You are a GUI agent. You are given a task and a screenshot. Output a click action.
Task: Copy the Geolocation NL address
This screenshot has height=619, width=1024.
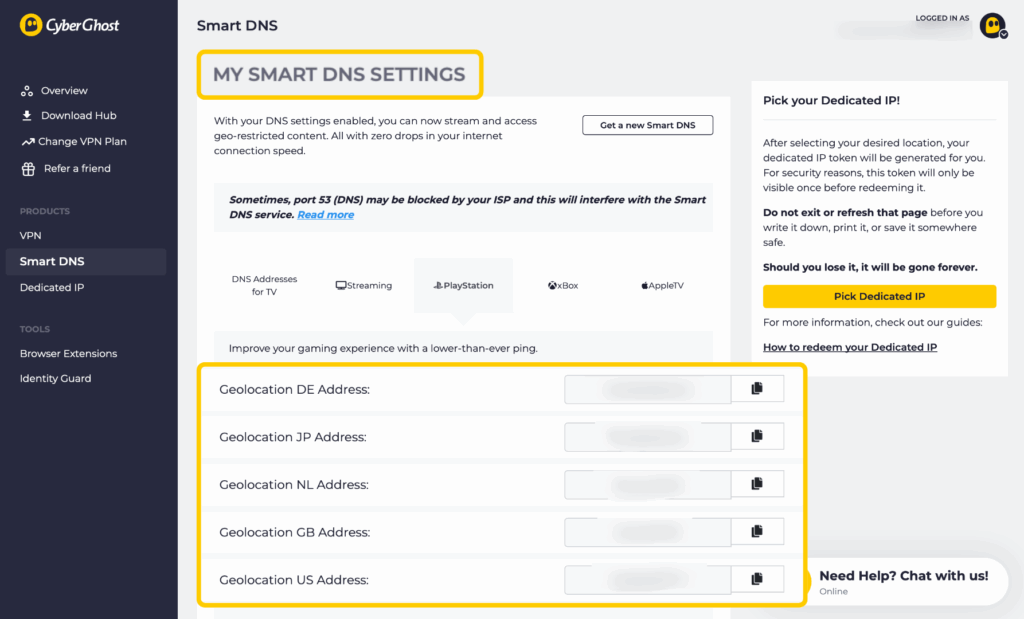pyautogui.click(x=757, y=484)
